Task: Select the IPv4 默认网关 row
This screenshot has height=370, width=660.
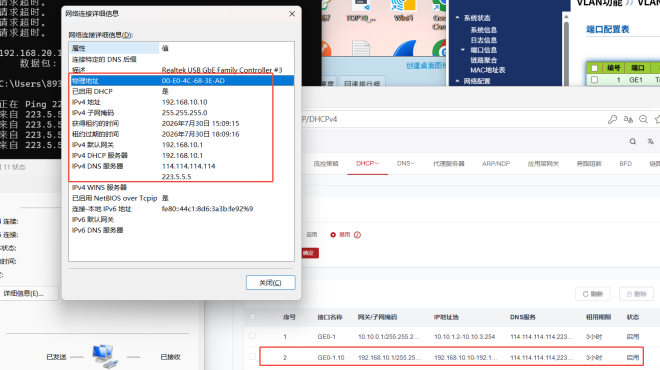Action: click(x=181, y=145)
